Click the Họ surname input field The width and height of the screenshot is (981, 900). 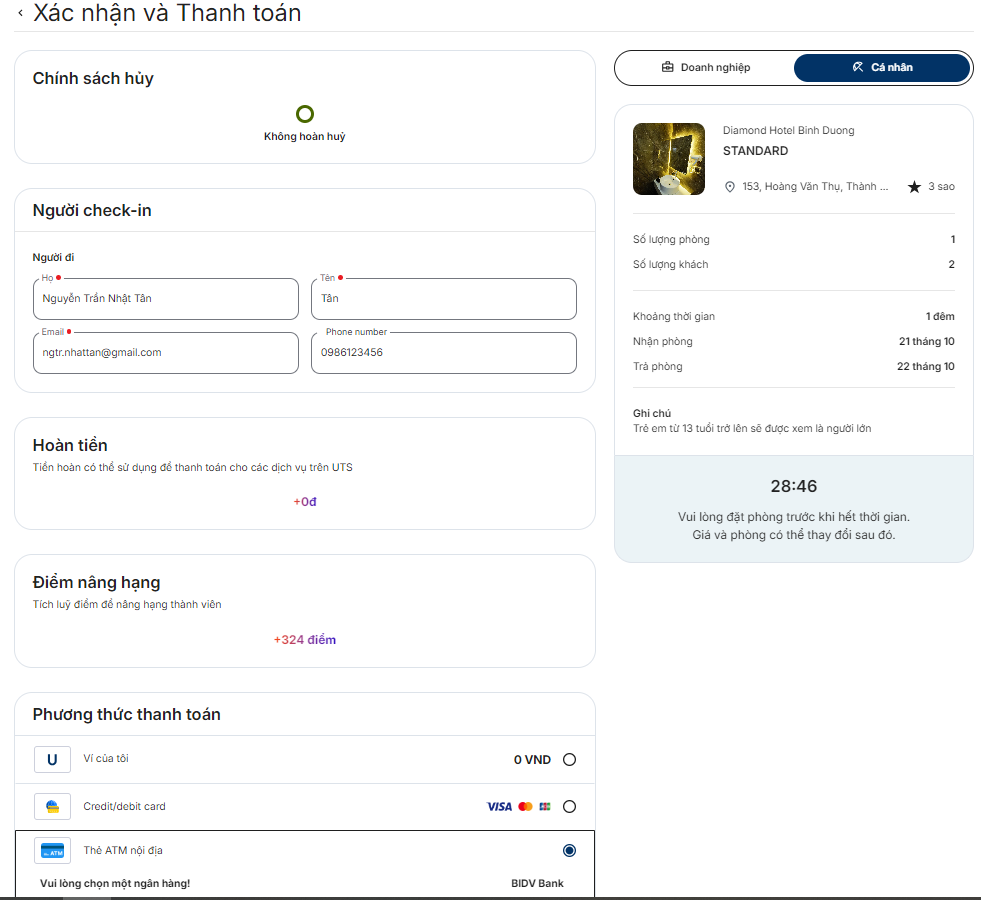[x=166, y=299]
